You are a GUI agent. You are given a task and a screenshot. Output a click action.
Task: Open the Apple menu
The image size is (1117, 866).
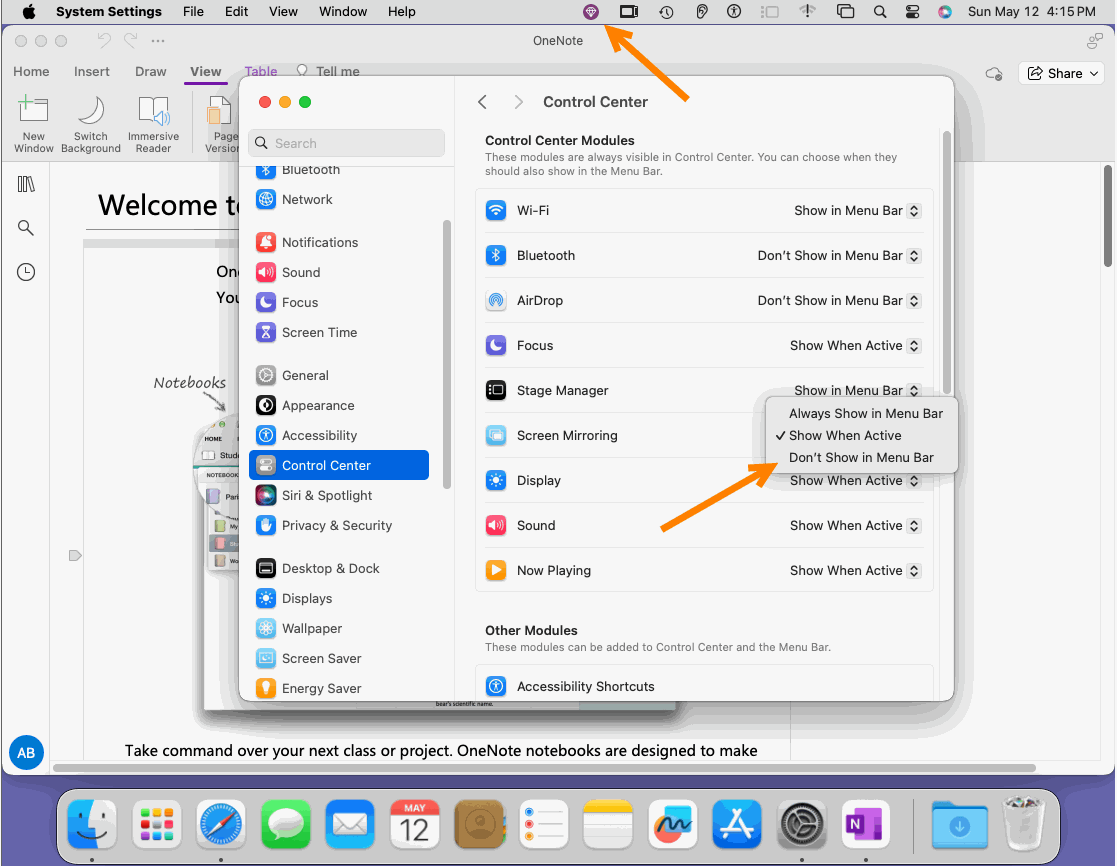coord(28,11)
